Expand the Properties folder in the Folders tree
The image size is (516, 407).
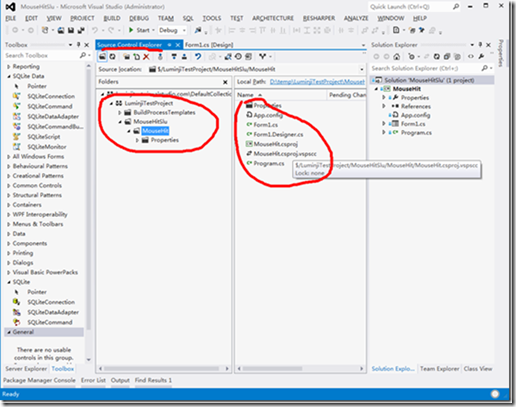pyautogui.click(x=137, y=140)
